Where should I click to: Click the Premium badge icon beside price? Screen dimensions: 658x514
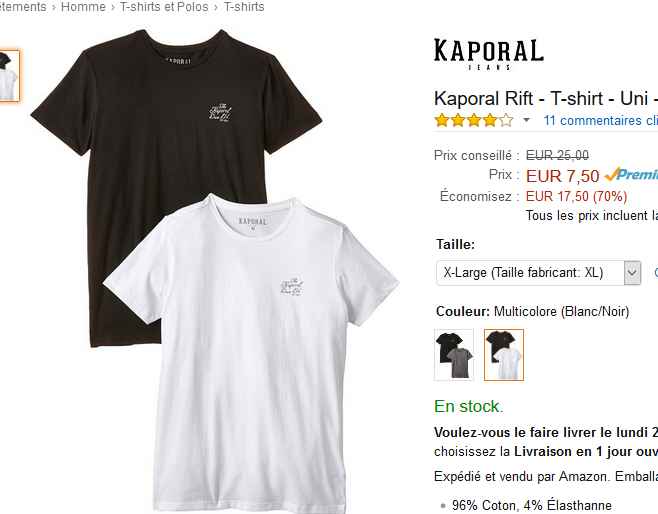pyautogui.click(x=631, y=175)
